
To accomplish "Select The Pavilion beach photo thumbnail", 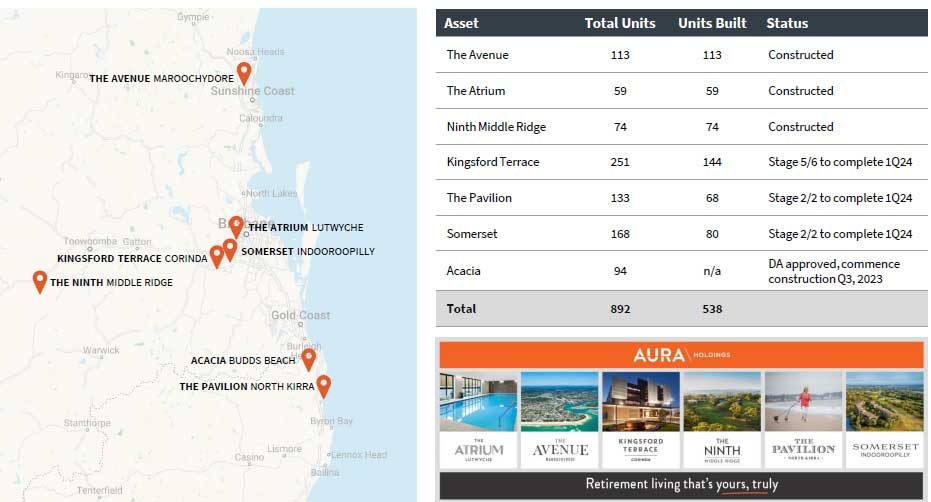I will pos(803,401).
